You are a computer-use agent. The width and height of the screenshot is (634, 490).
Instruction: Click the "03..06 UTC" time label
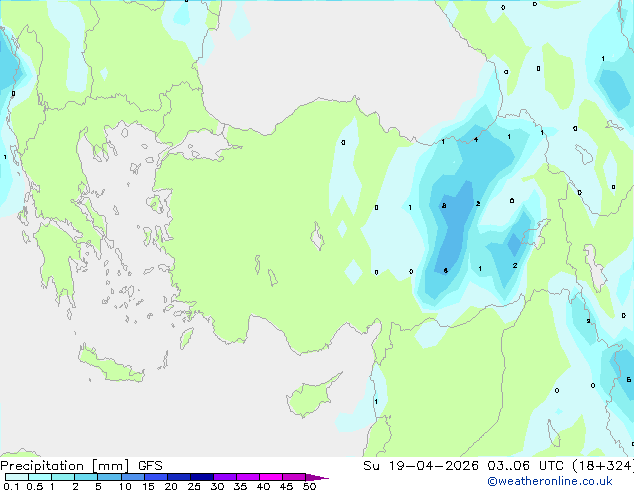tap(525, 466)
